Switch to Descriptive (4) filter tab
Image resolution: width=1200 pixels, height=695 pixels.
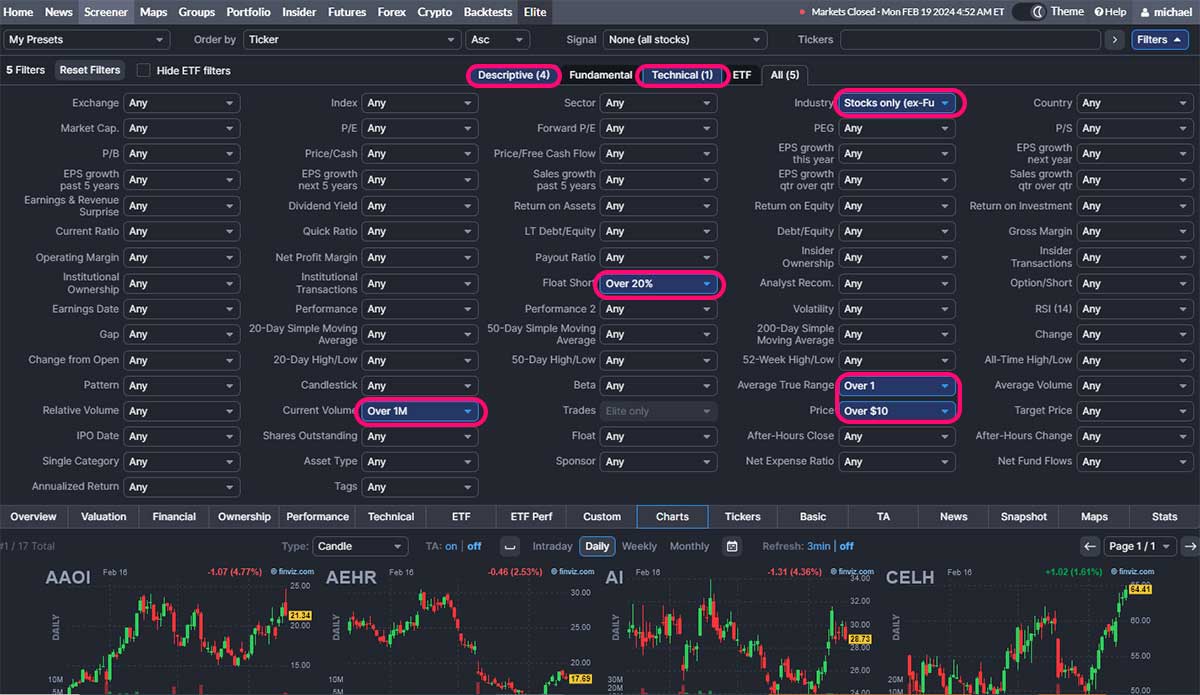click(514, 75)
